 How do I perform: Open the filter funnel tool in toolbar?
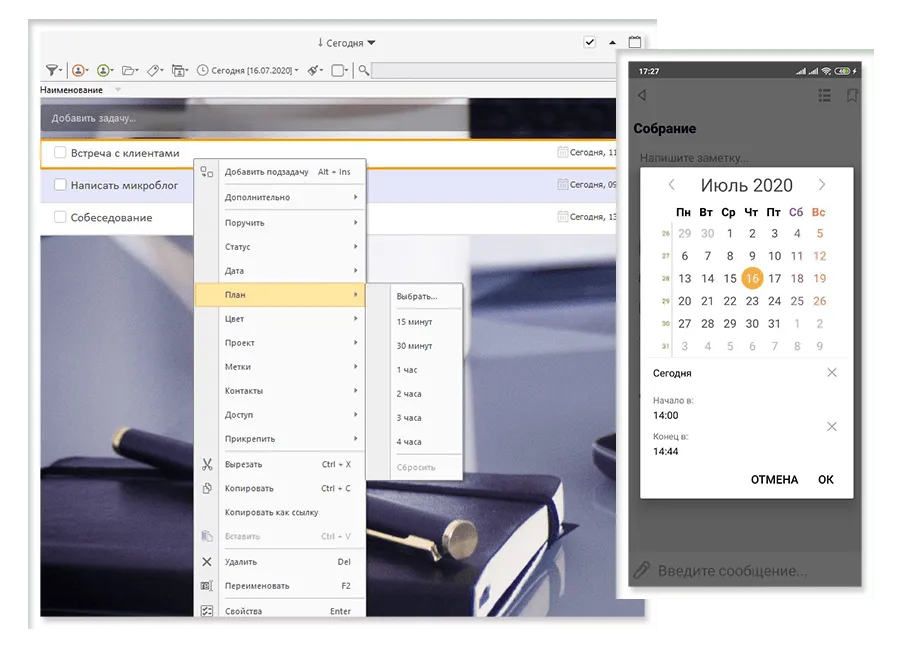[52, 70]
